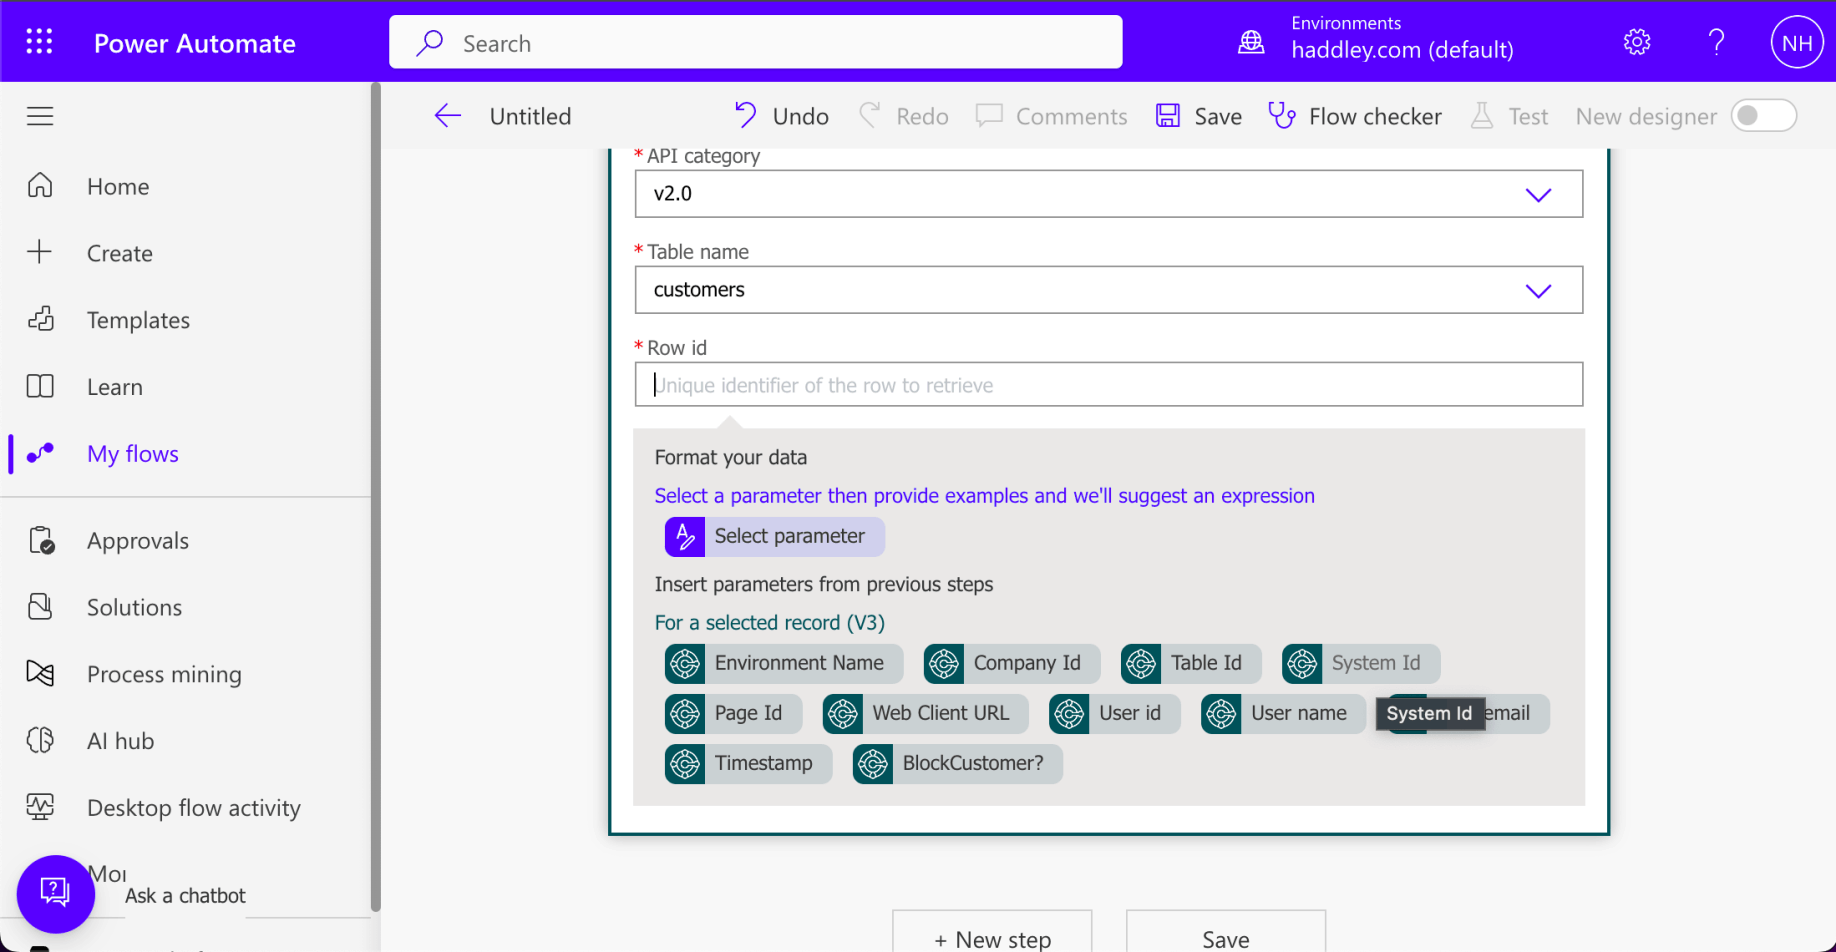Navigate to Home in sidebar
Viewport: 1836px width, 952px height.
[118, 186]
